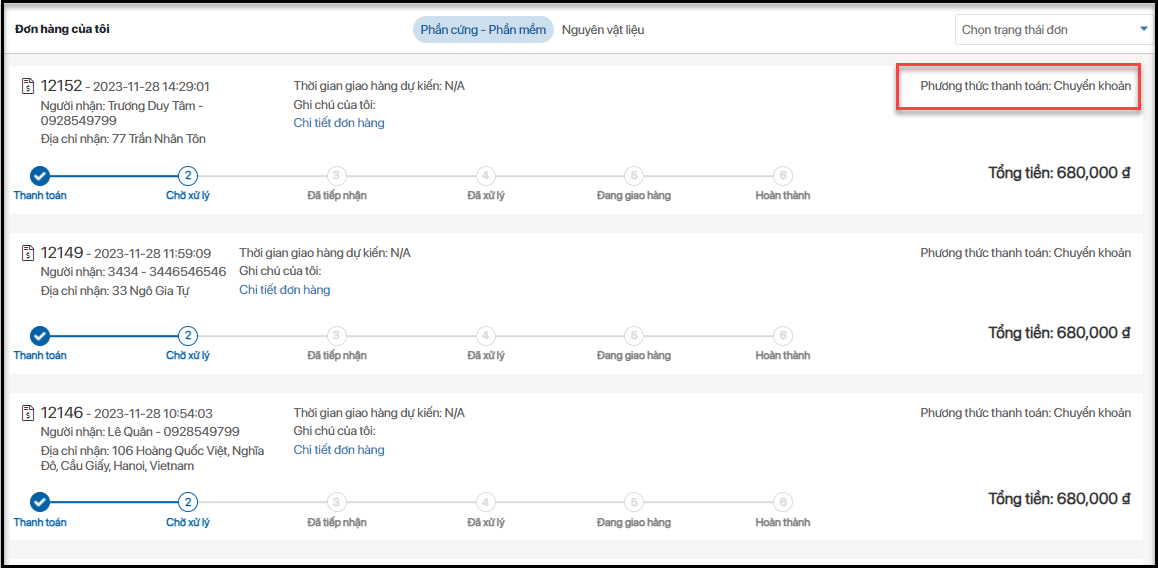The image size is (1158, 568).
Task: Open Chi tiết đơn hàng for order 12152
Action: pos(339,123)
